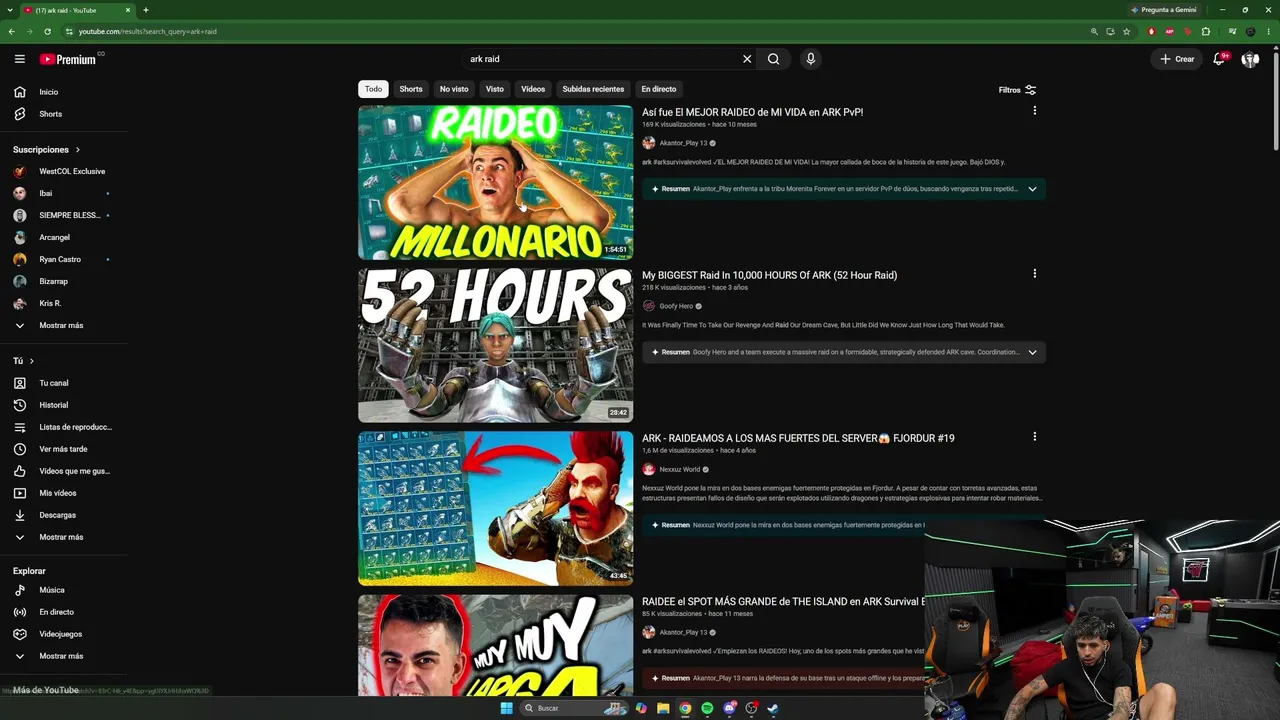The width and height of the screenshot is (1280, 720).
Task: Launch Spotify from the taskbar
Action: pyautogui.click(x=707, y=708)
